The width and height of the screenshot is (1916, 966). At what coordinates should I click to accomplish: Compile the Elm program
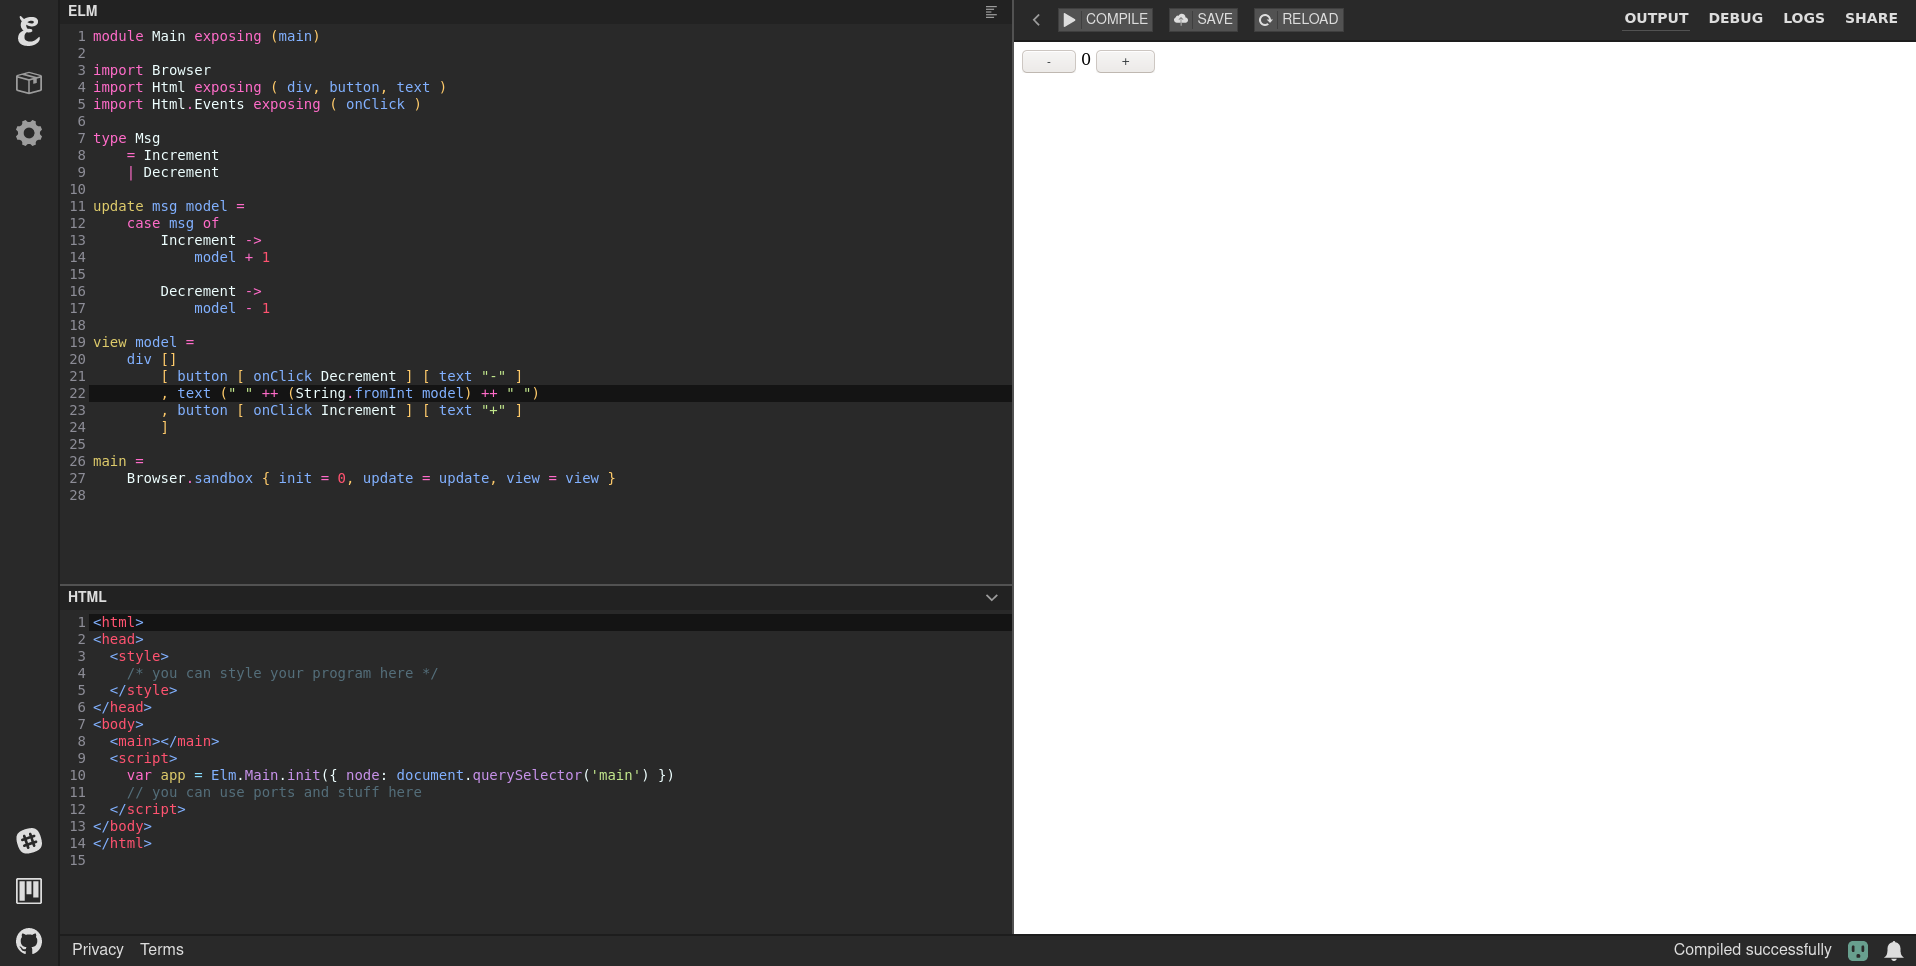tap(1105, 19)
